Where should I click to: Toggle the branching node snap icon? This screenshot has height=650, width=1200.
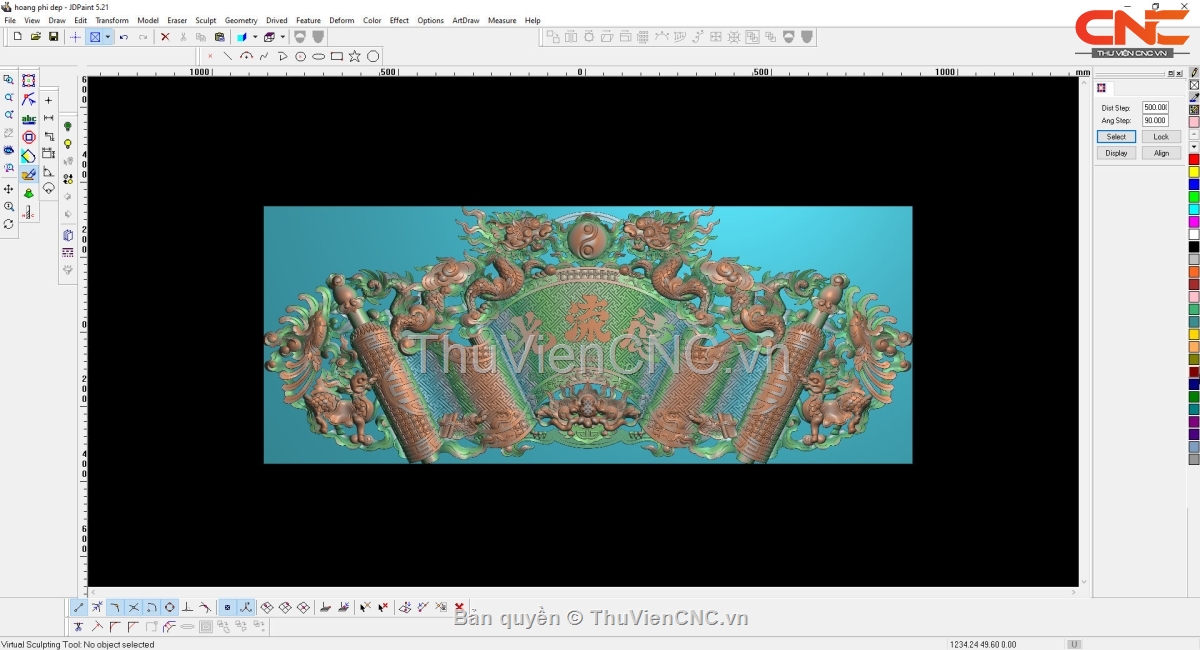[245, 607]
